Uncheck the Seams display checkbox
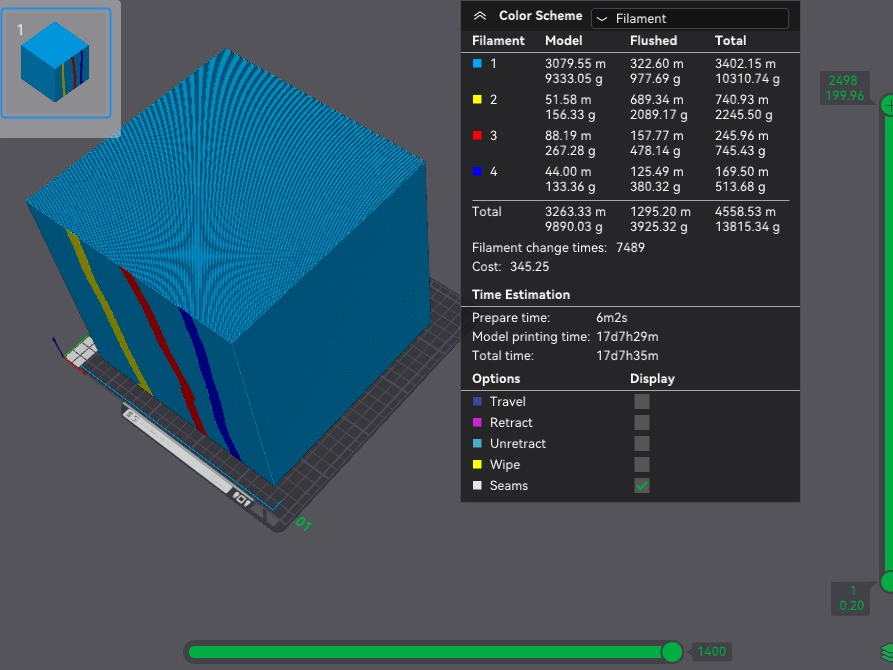Screen dimensions: 893x670 642,485
